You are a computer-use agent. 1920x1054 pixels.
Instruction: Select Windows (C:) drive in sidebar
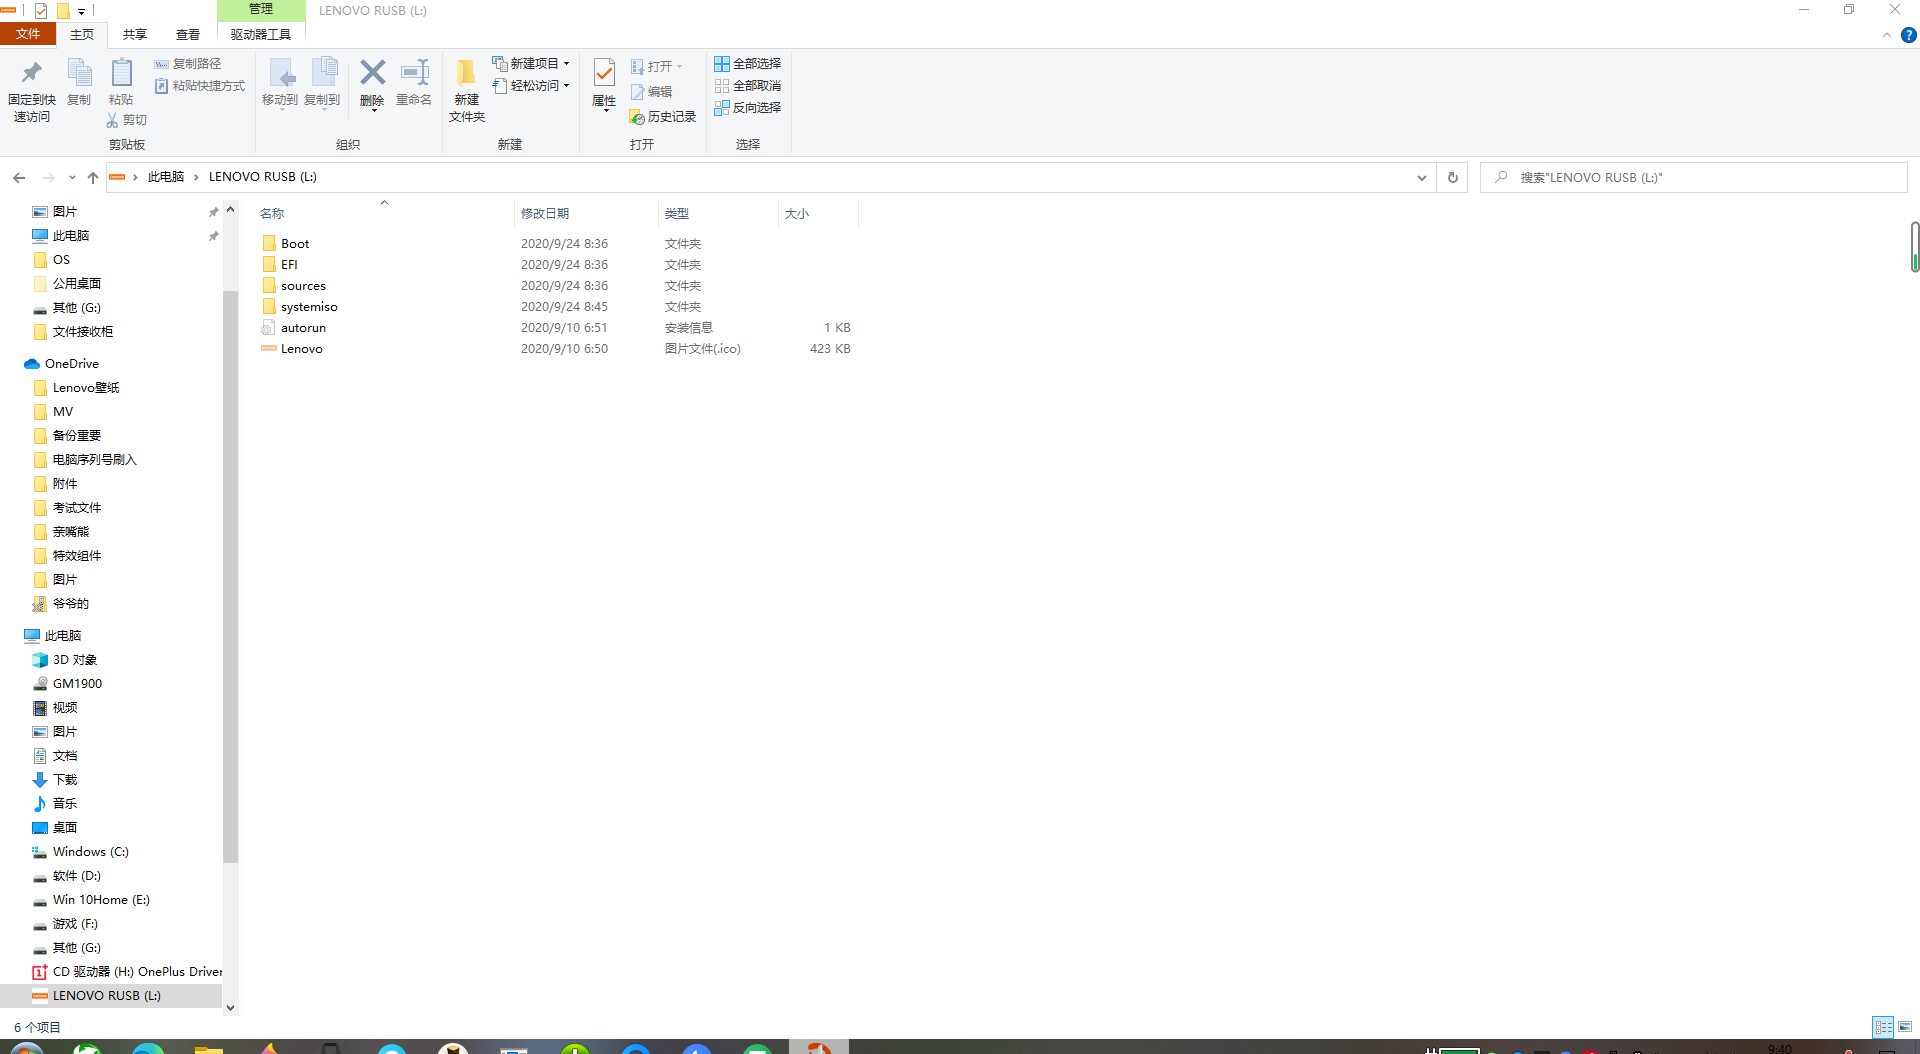pos(90,852)
